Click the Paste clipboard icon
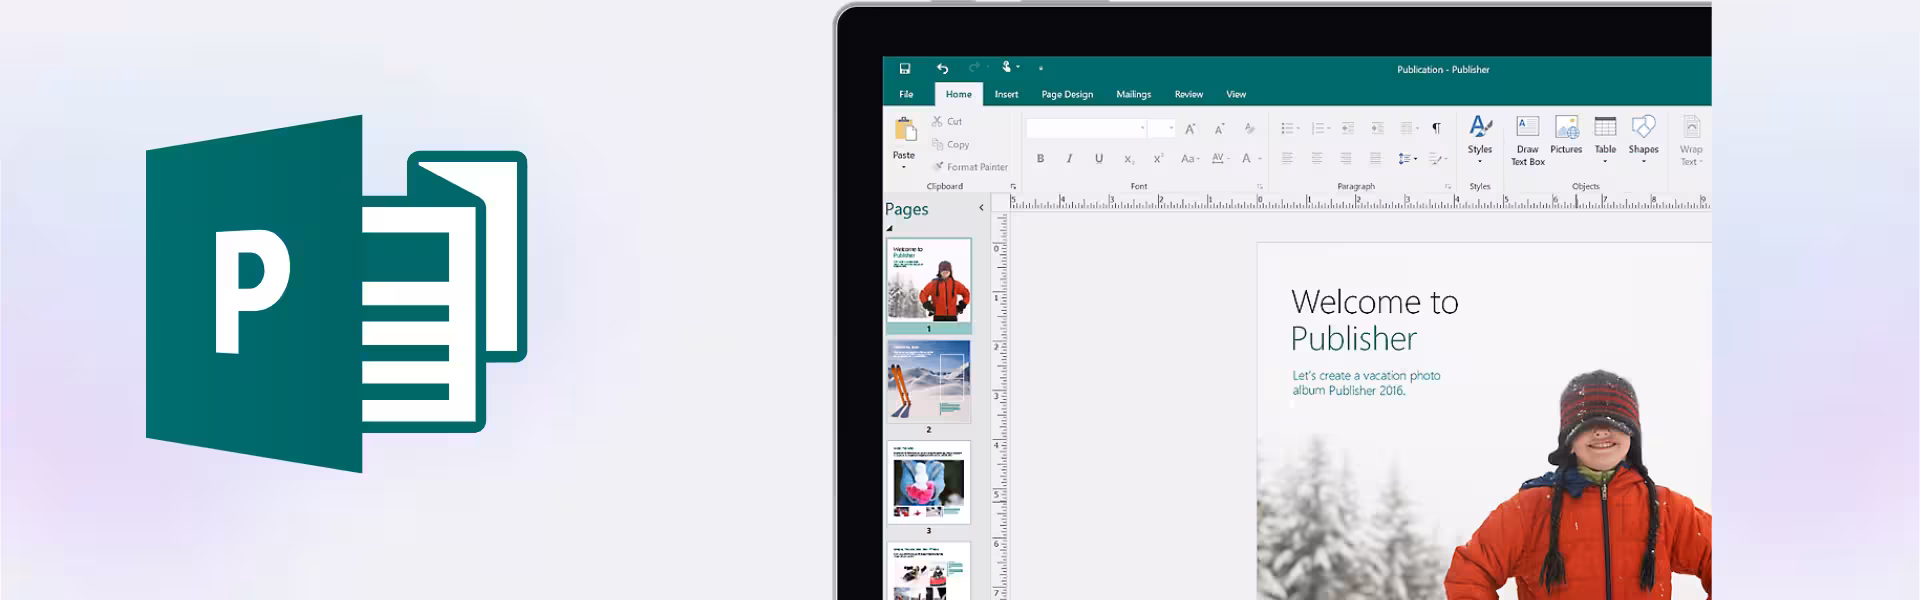Screen dimensions: 1920x600 (x=905, y=130)
